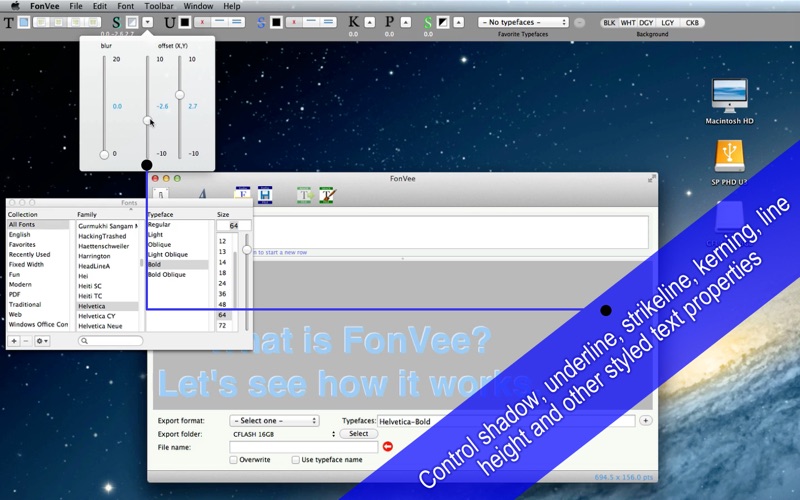The image size is (800, 500).
Task: Click the A font icon in FonVee window
Action: (x=203, y=194)
